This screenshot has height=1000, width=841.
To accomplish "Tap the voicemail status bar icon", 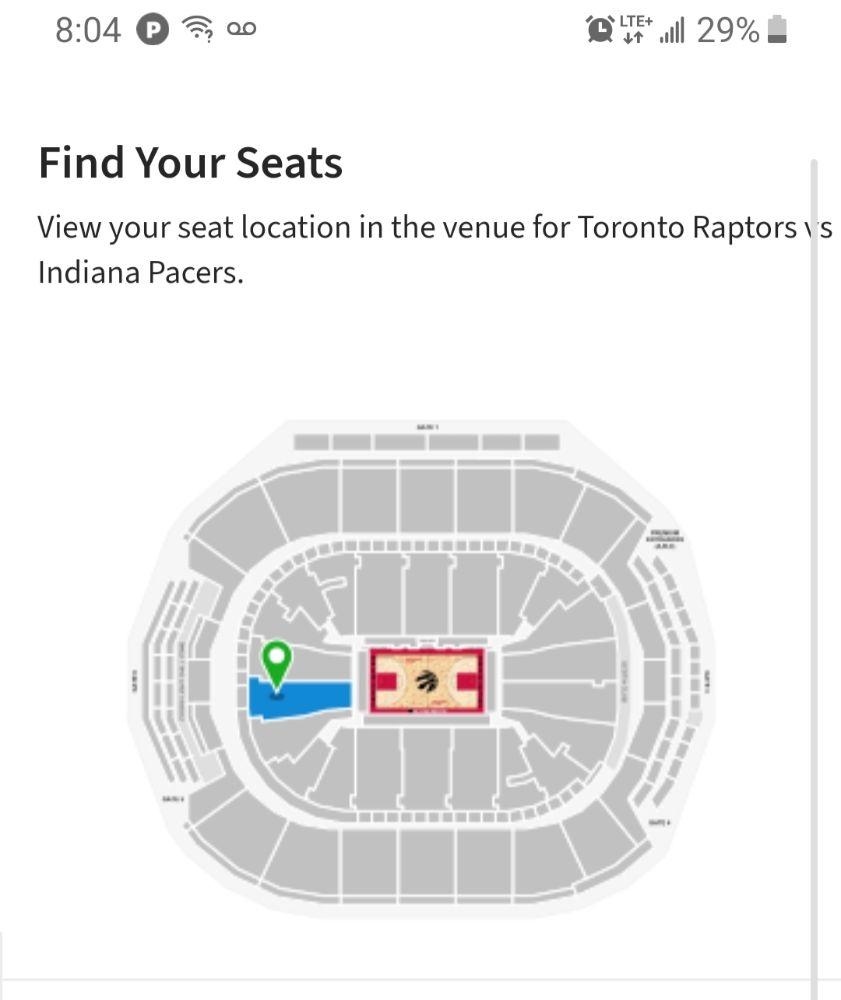I will click(241, 30).
